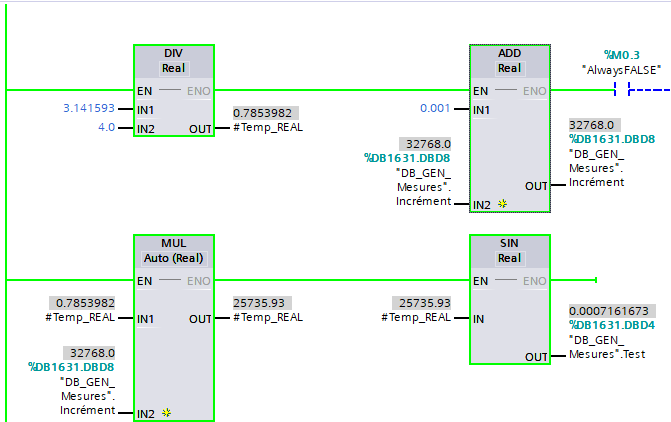Click the %M0.3 address label
This screenshot has height=422, width=671.
click(623, 54)
